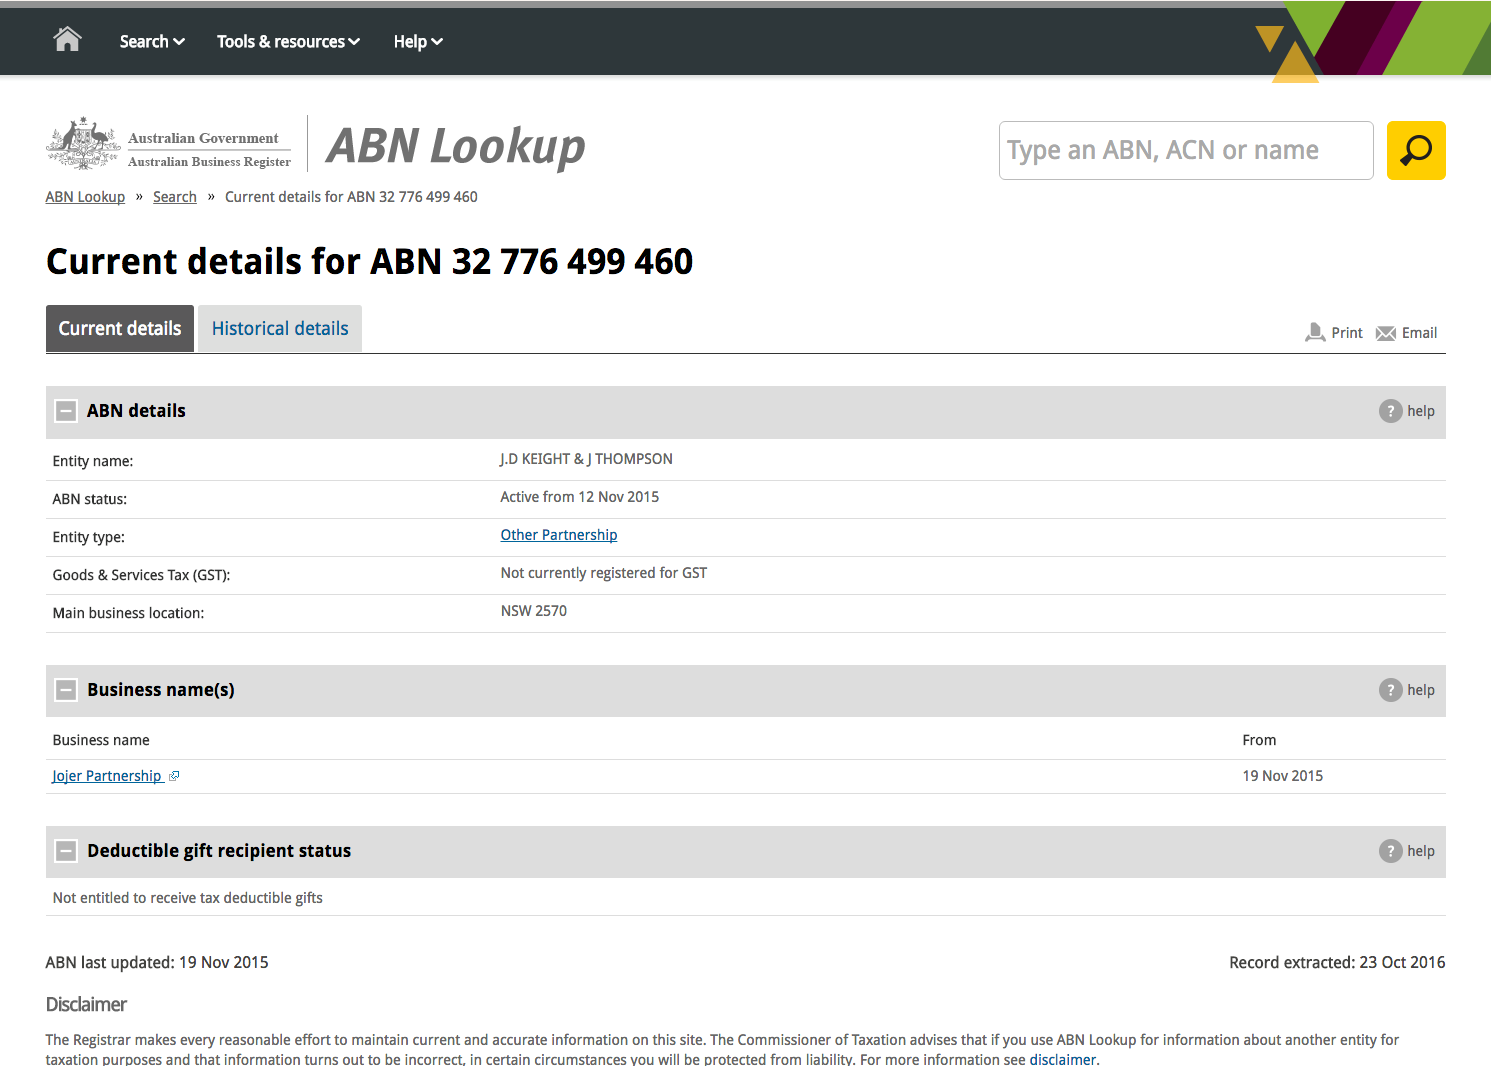Open the Tools & resources dropdown menu
The height and width of the screenshot is (1066, 1491).
288,41
